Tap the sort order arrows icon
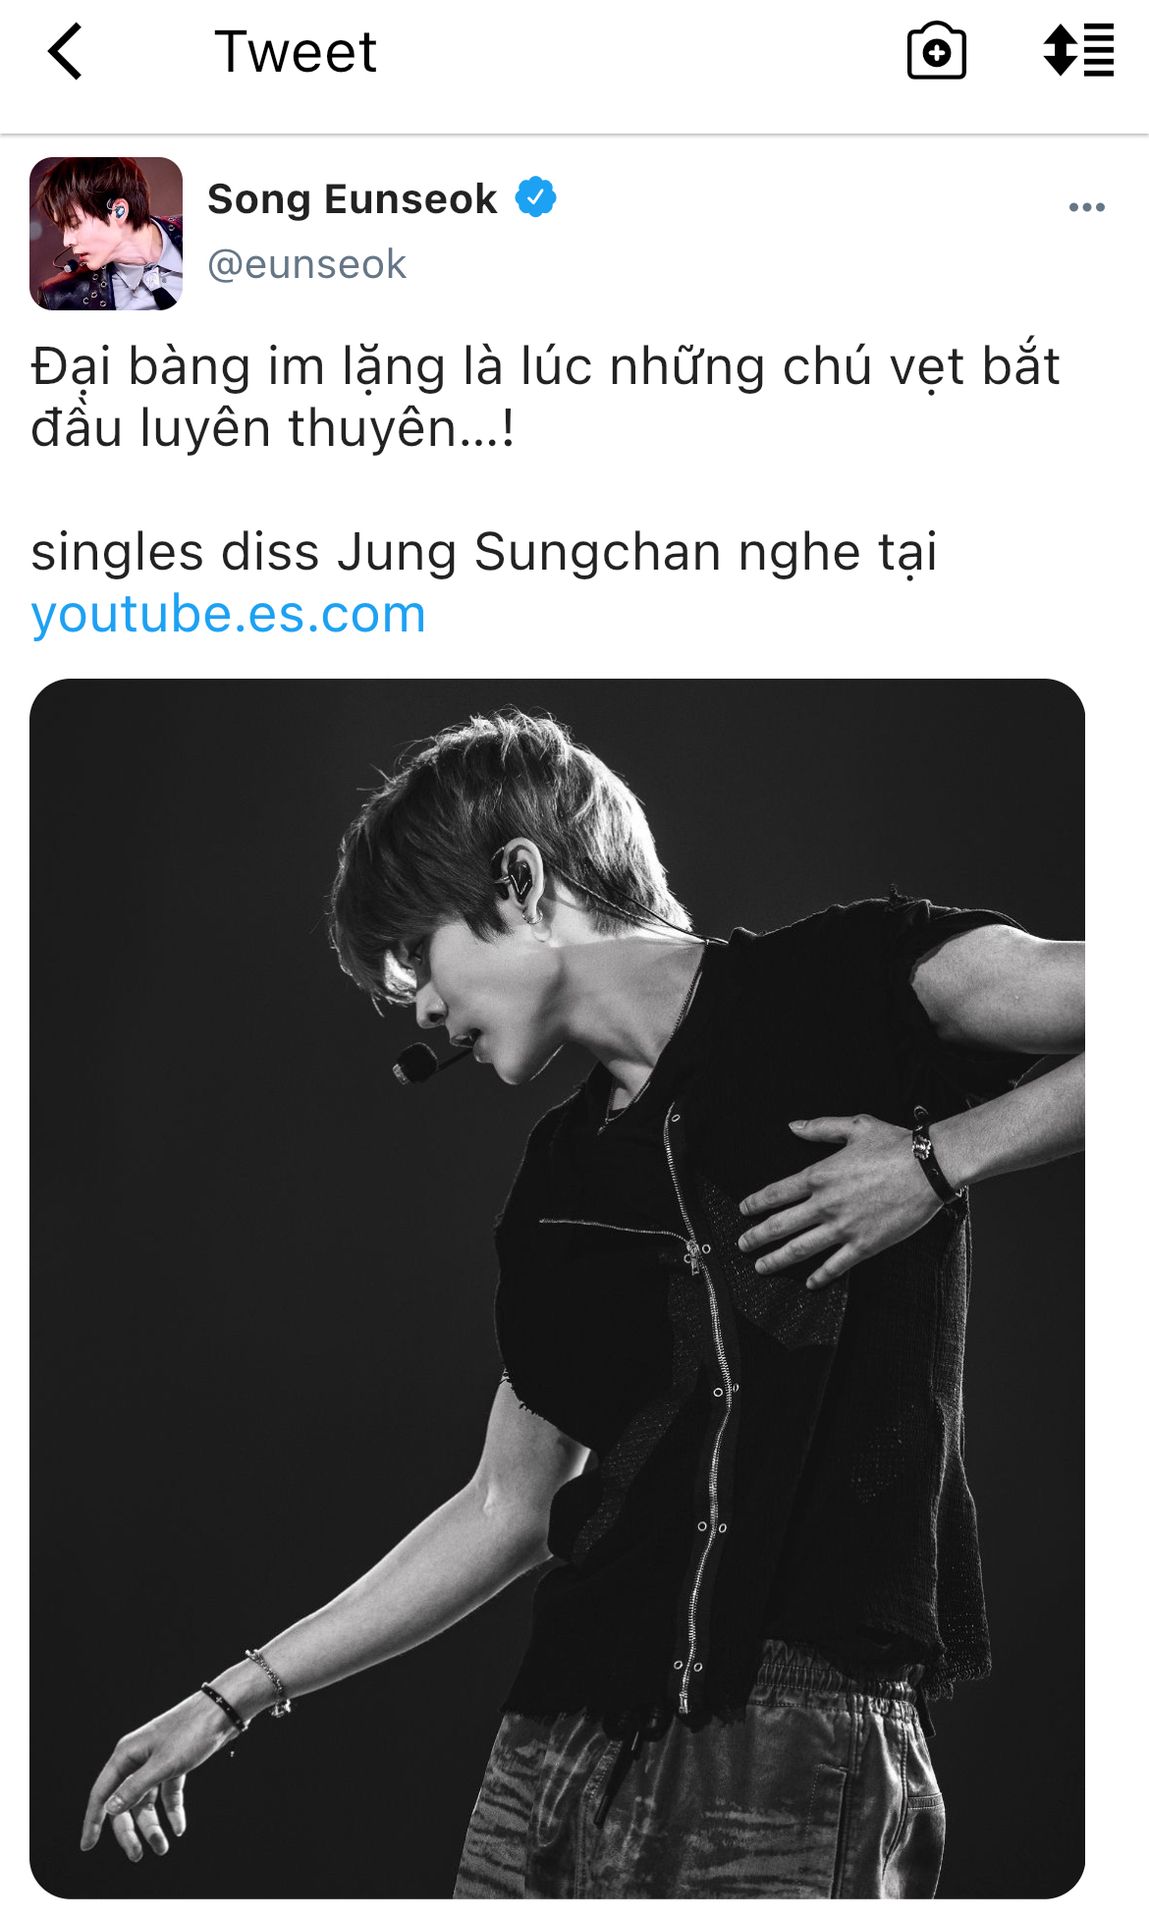The image size is (1149, 1920). click(1078, 50)
